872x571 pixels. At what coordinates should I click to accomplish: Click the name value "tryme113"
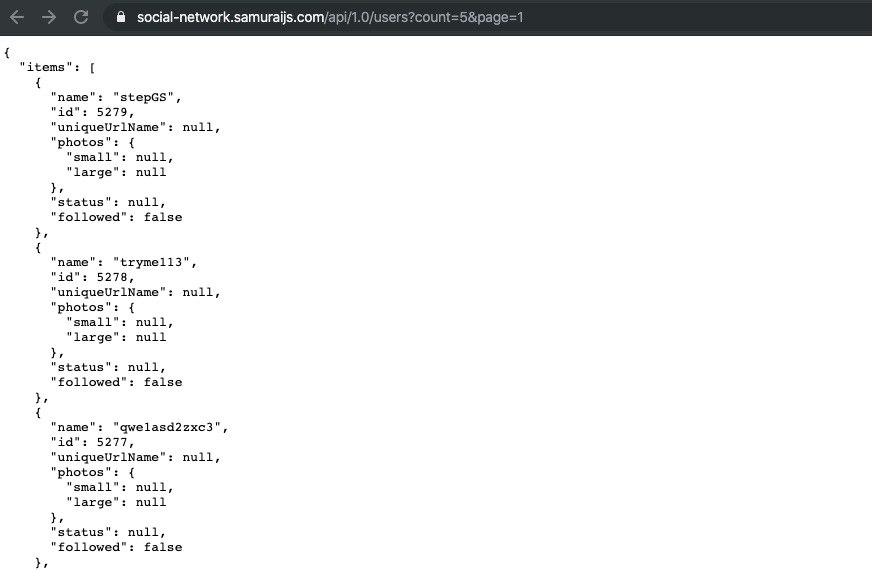pos(160,262)
